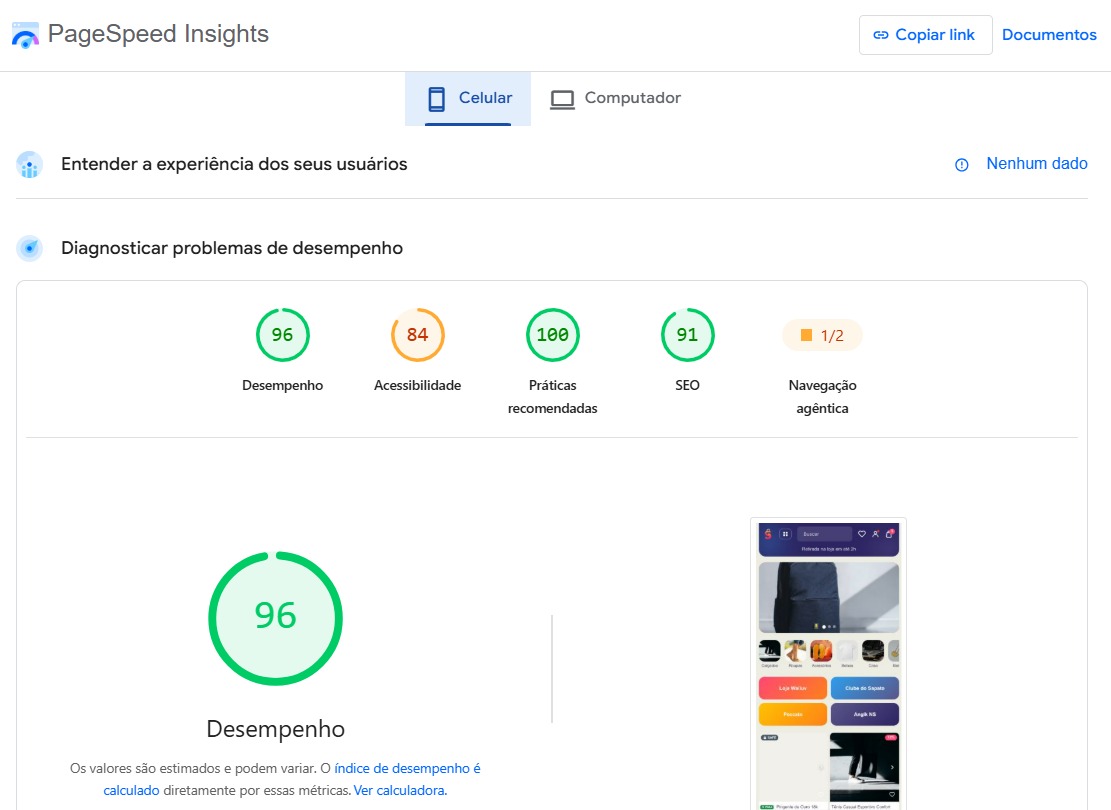Open the PageSpeed Insights title link
The image size is (1111, 810).
pos(158,34)
